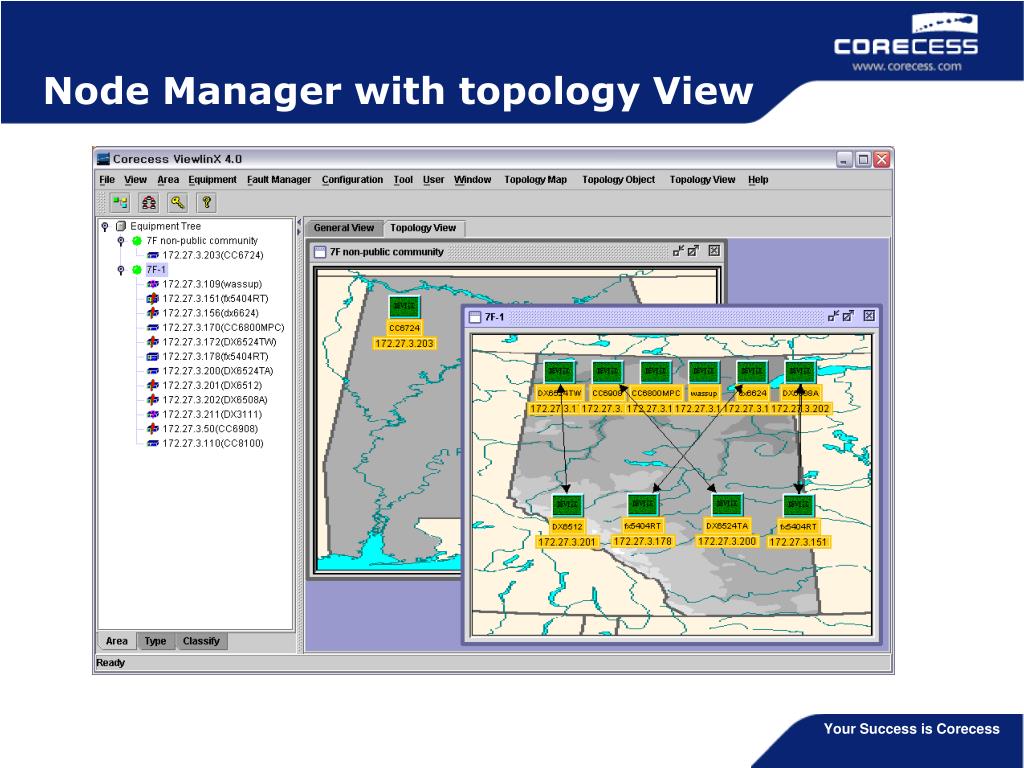Click the red network tree toolbar icon
This screenshot has width=1024, height=768.
click(149, 202)
